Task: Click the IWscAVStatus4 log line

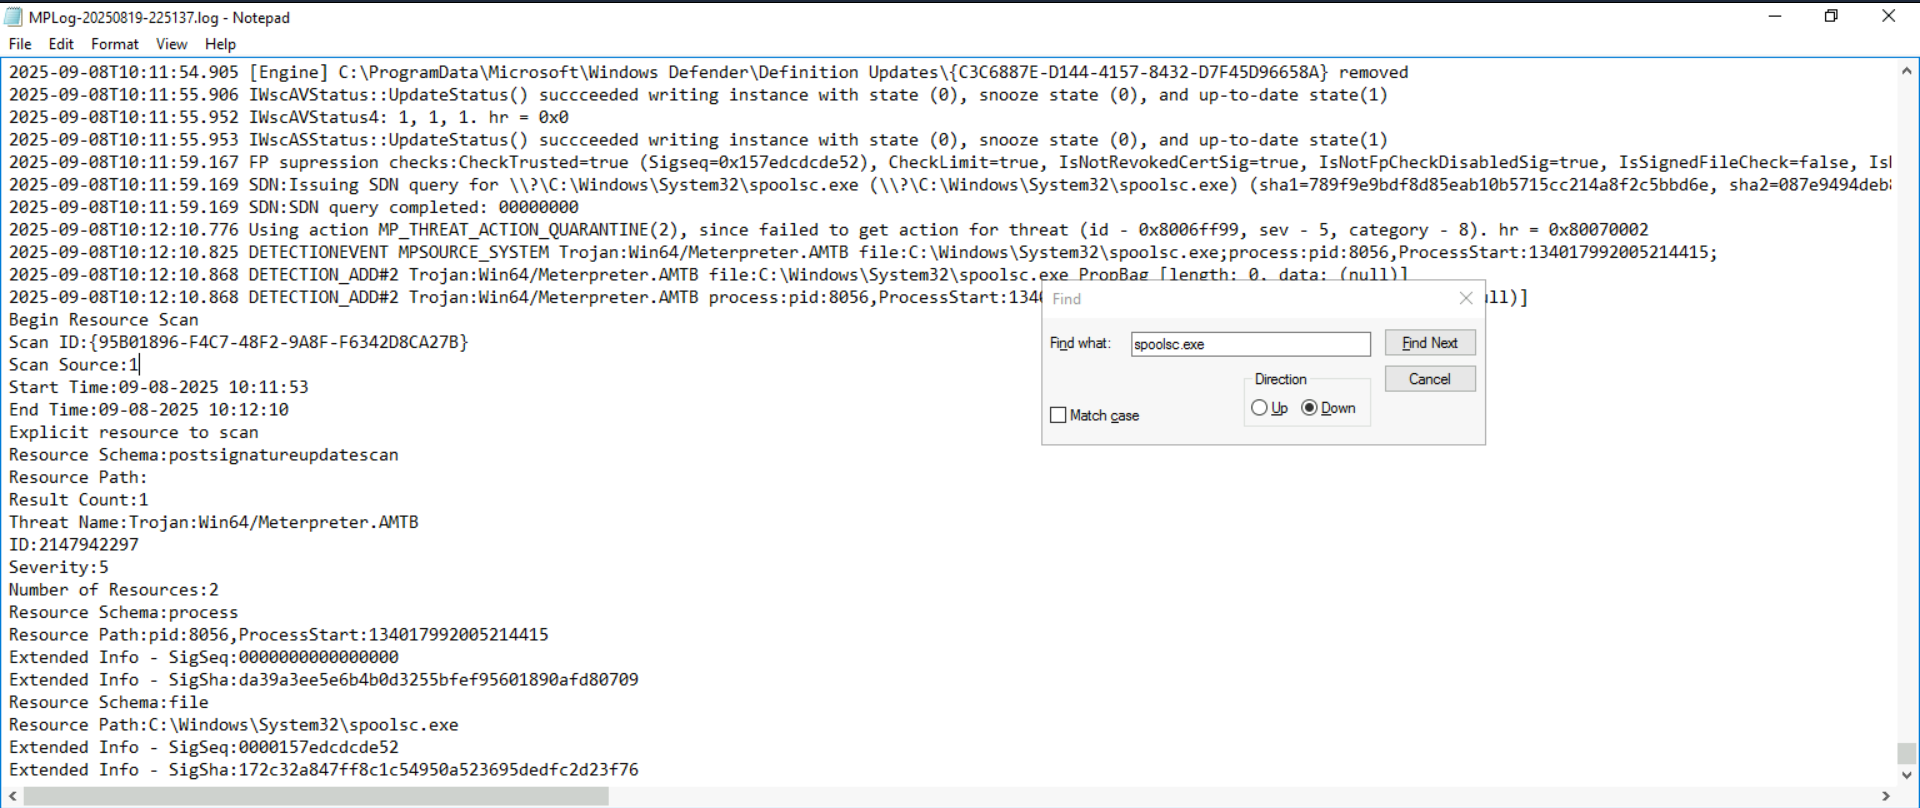Action: [x=289, y=117]
